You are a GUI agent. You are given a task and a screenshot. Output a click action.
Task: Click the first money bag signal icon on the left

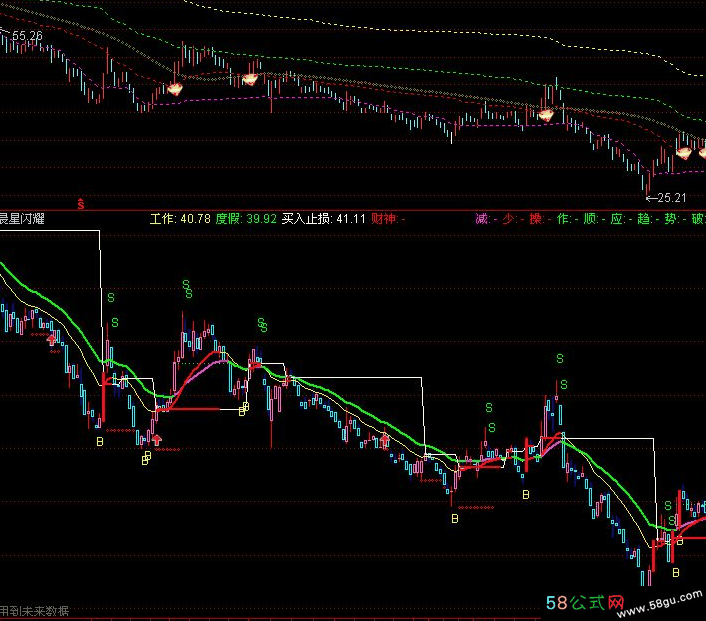point(175,88)
